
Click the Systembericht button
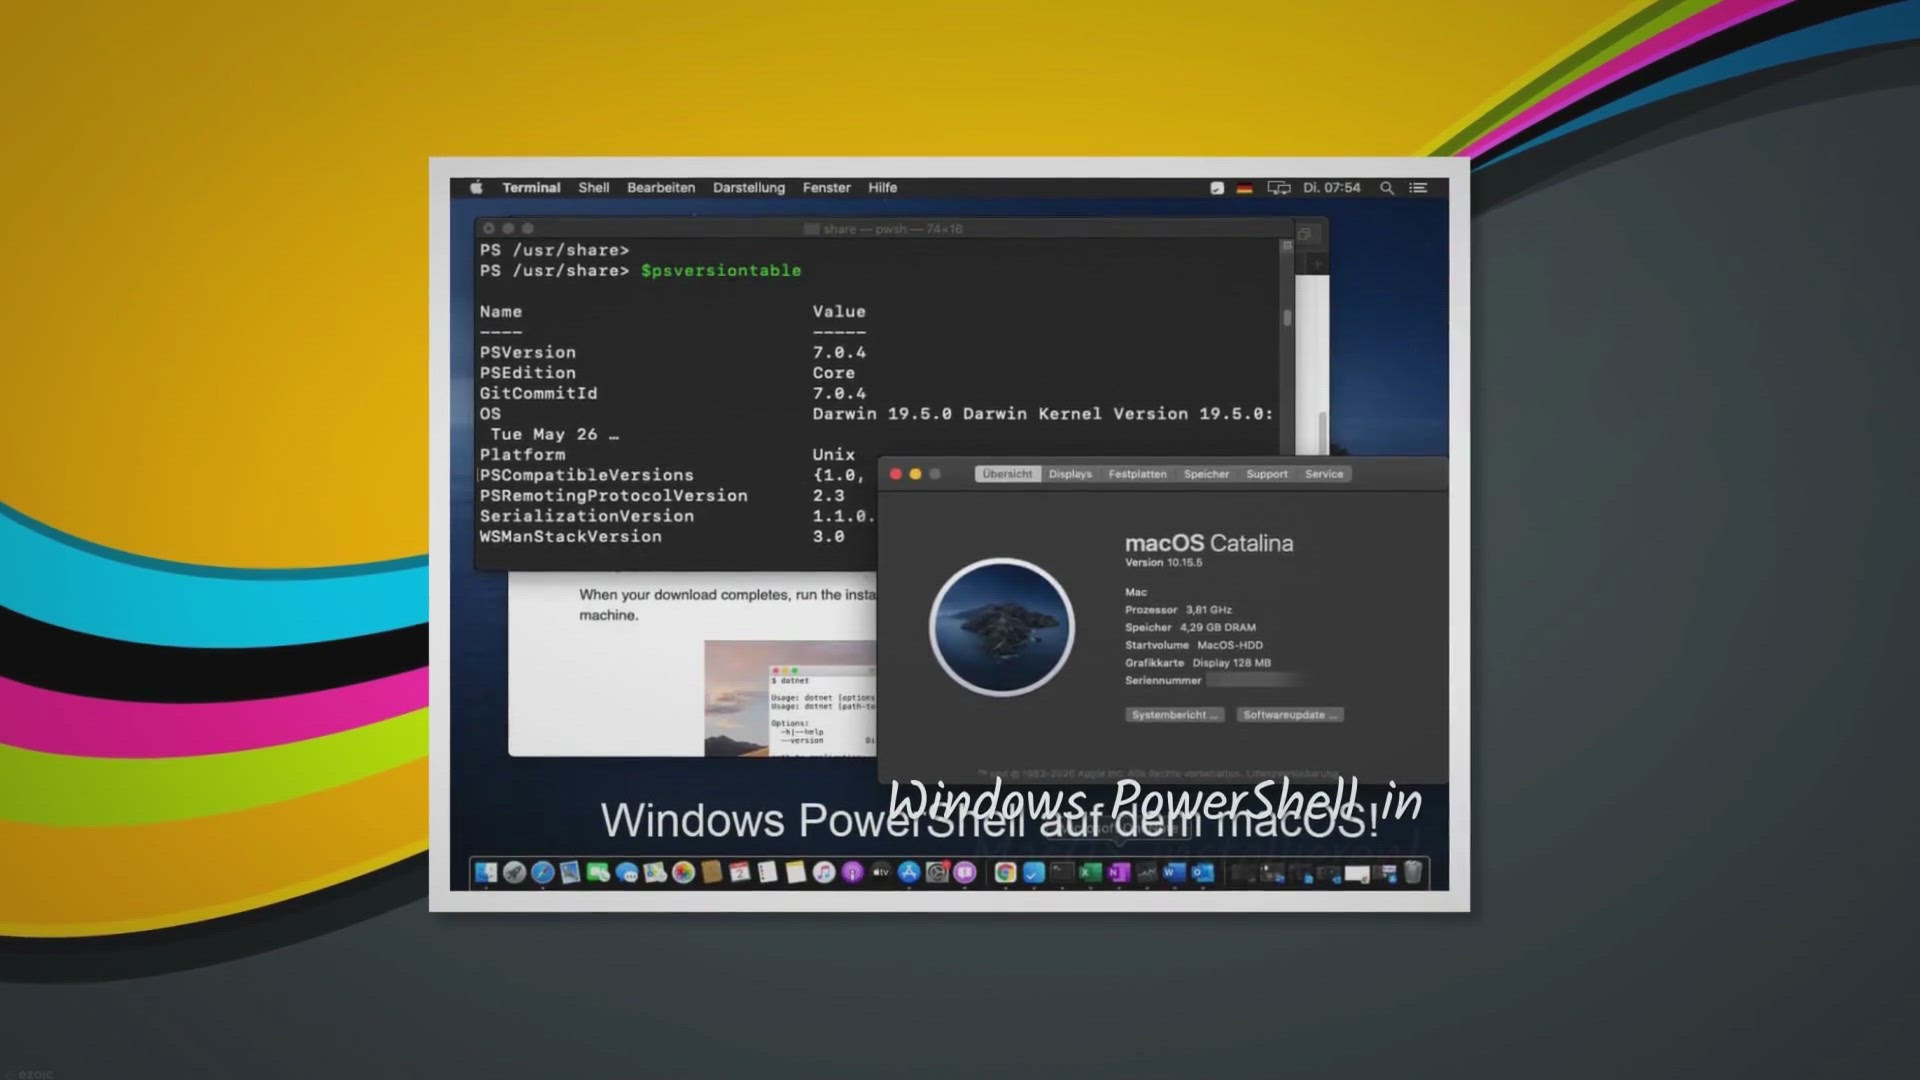point(1174,715)
